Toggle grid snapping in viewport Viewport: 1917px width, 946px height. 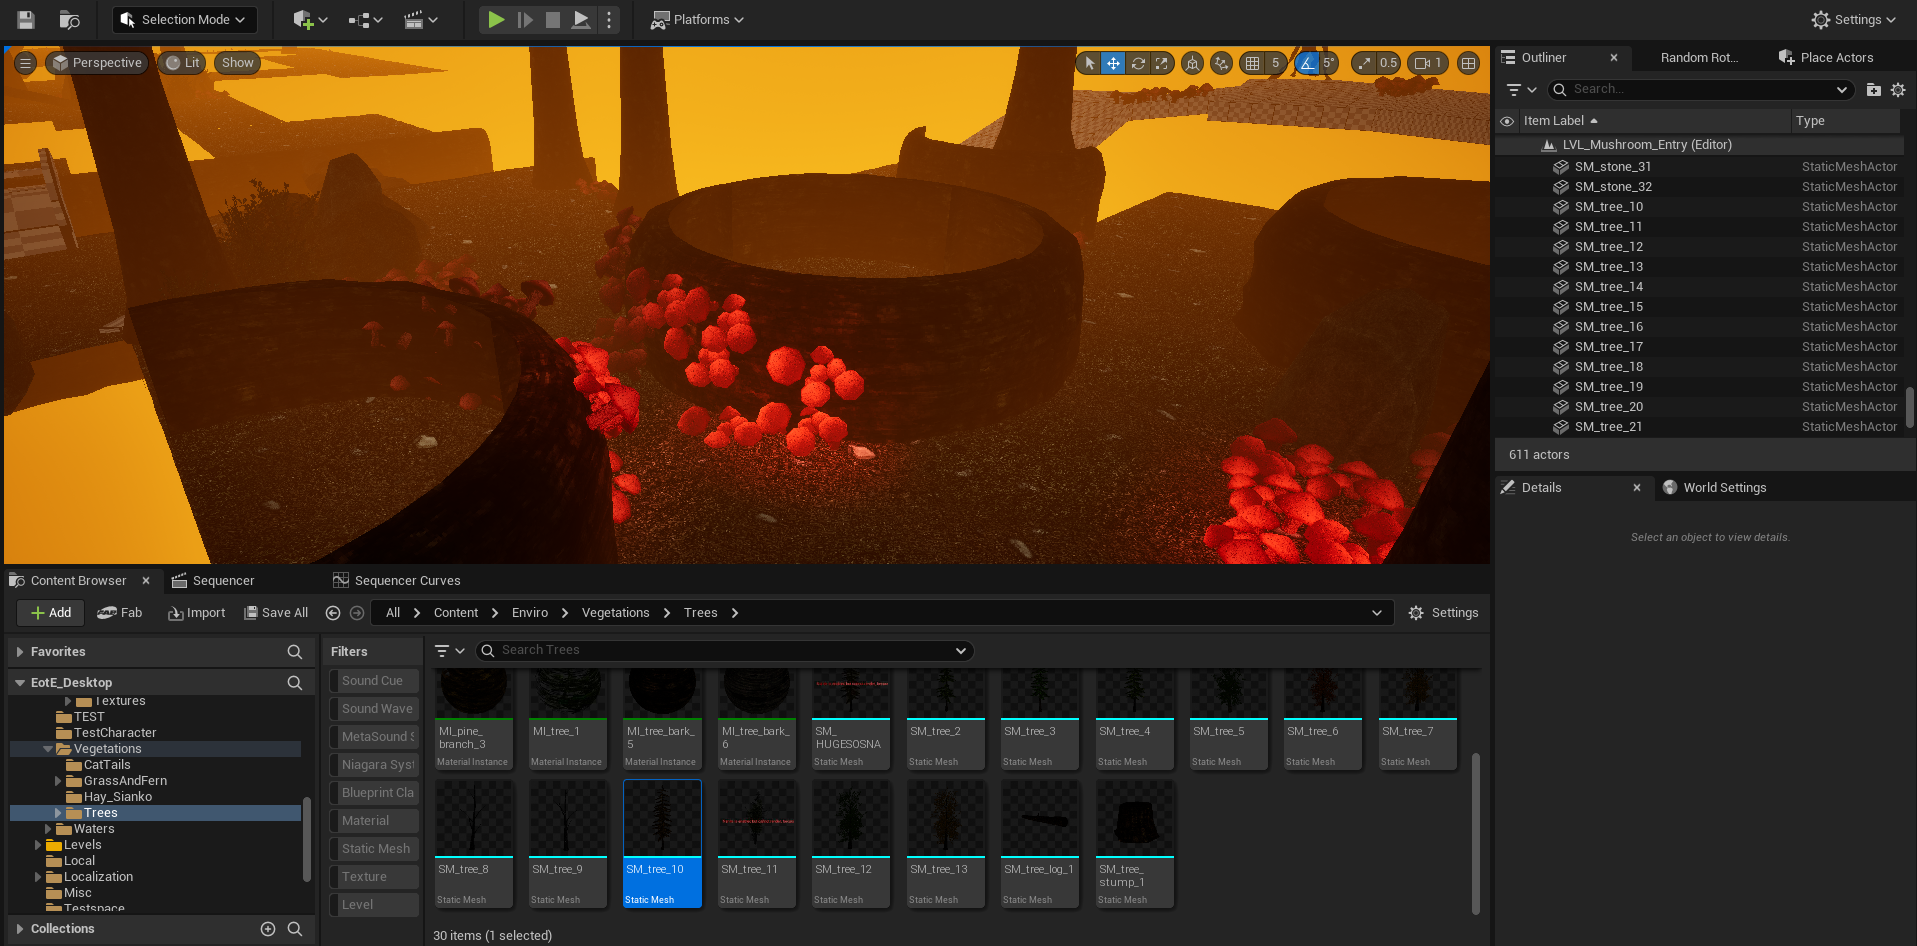pyautogui.click(x=1252, y=63)
